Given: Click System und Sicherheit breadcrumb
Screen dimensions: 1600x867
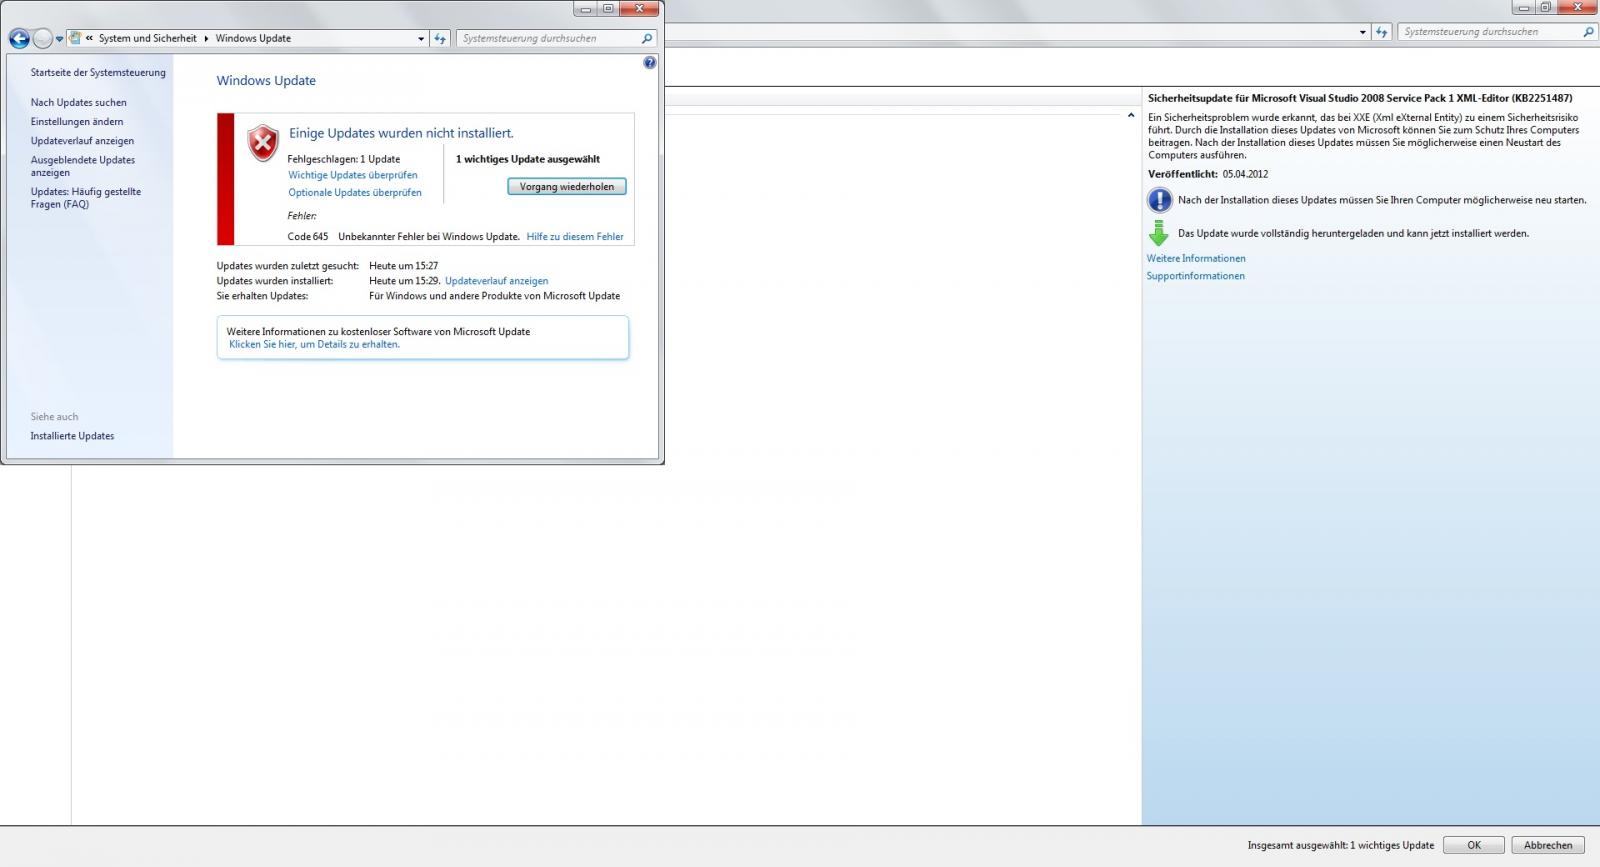Looking at the screenshot, I should tap(147, 38).
